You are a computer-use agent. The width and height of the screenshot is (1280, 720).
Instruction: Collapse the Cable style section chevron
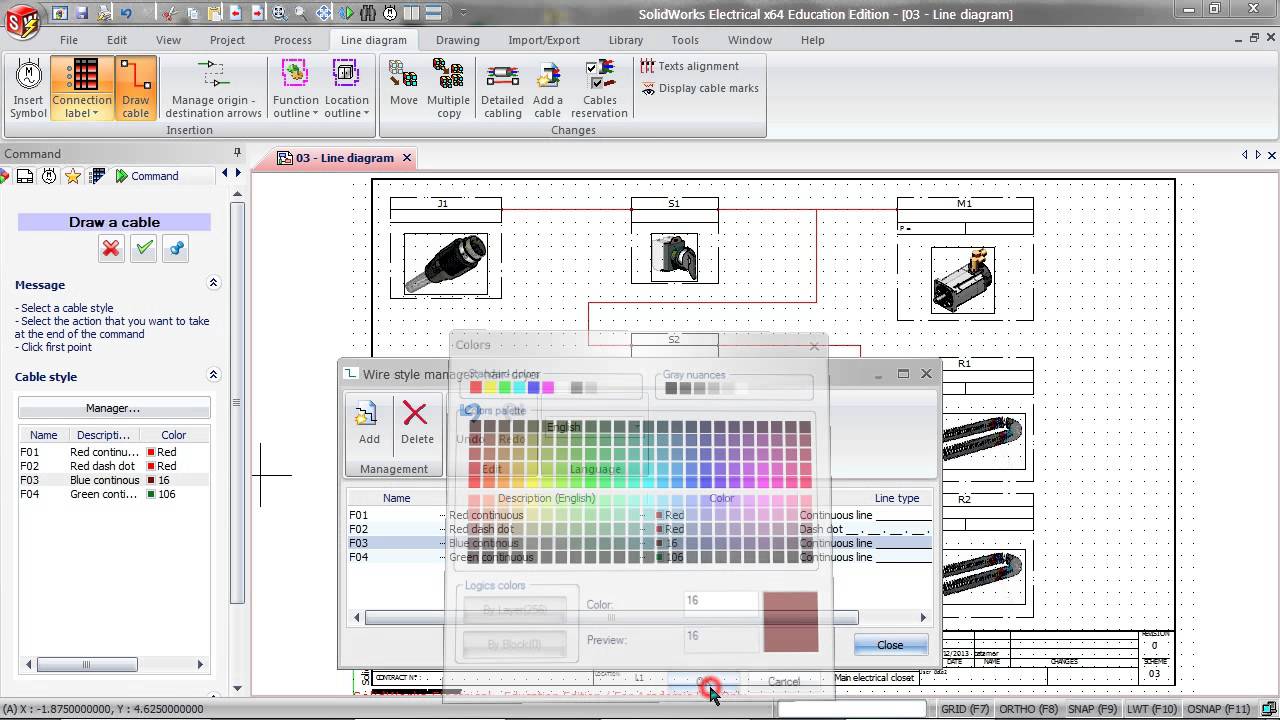point(213,375)
